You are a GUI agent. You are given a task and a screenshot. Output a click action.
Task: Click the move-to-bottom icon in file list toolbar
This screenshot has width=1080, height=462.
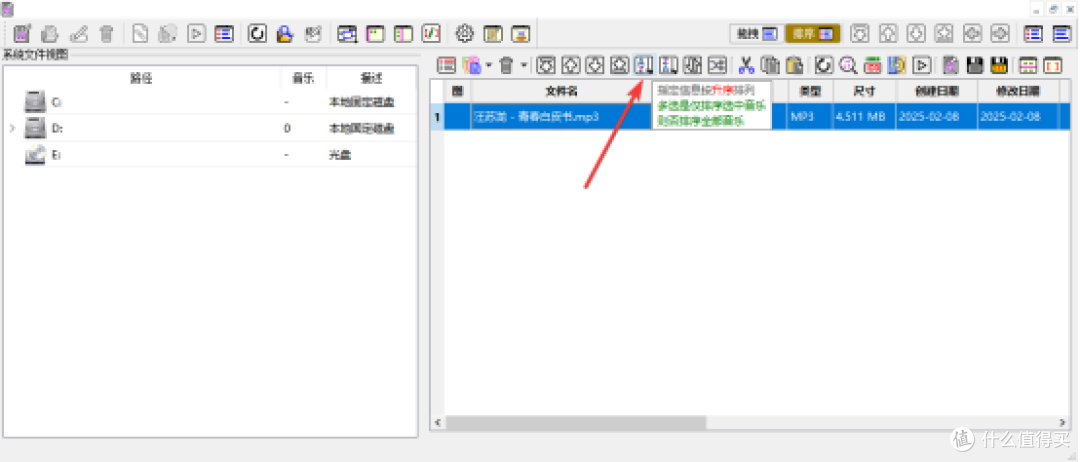click(619, 65)
